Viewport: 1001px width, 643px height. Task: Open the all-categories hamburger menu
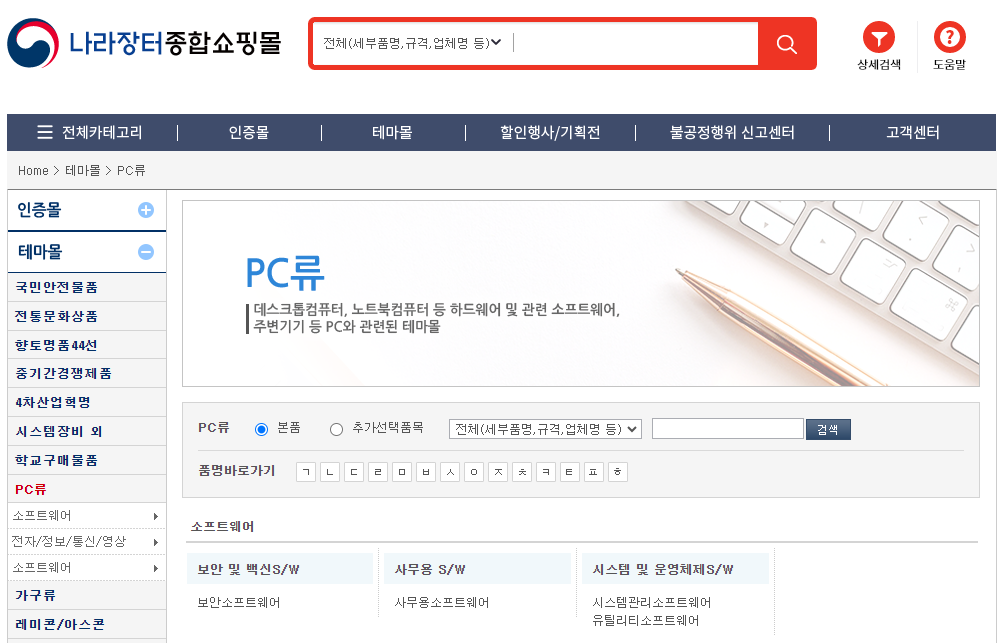[44, 132]
